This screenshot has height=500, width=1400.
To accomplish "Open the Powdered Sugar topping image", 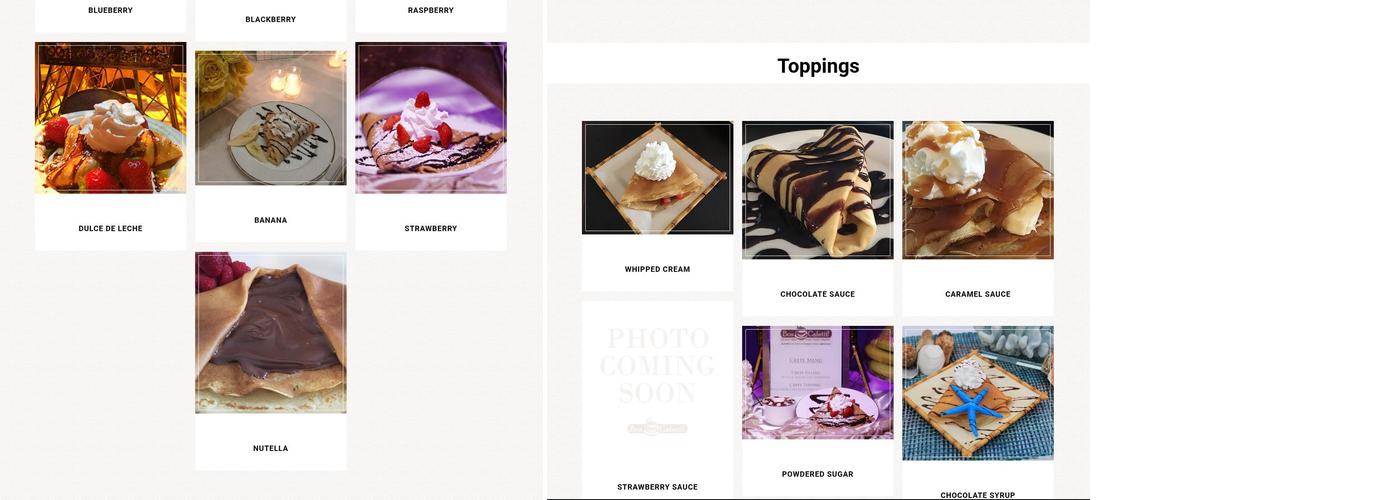I will (818, 383).
